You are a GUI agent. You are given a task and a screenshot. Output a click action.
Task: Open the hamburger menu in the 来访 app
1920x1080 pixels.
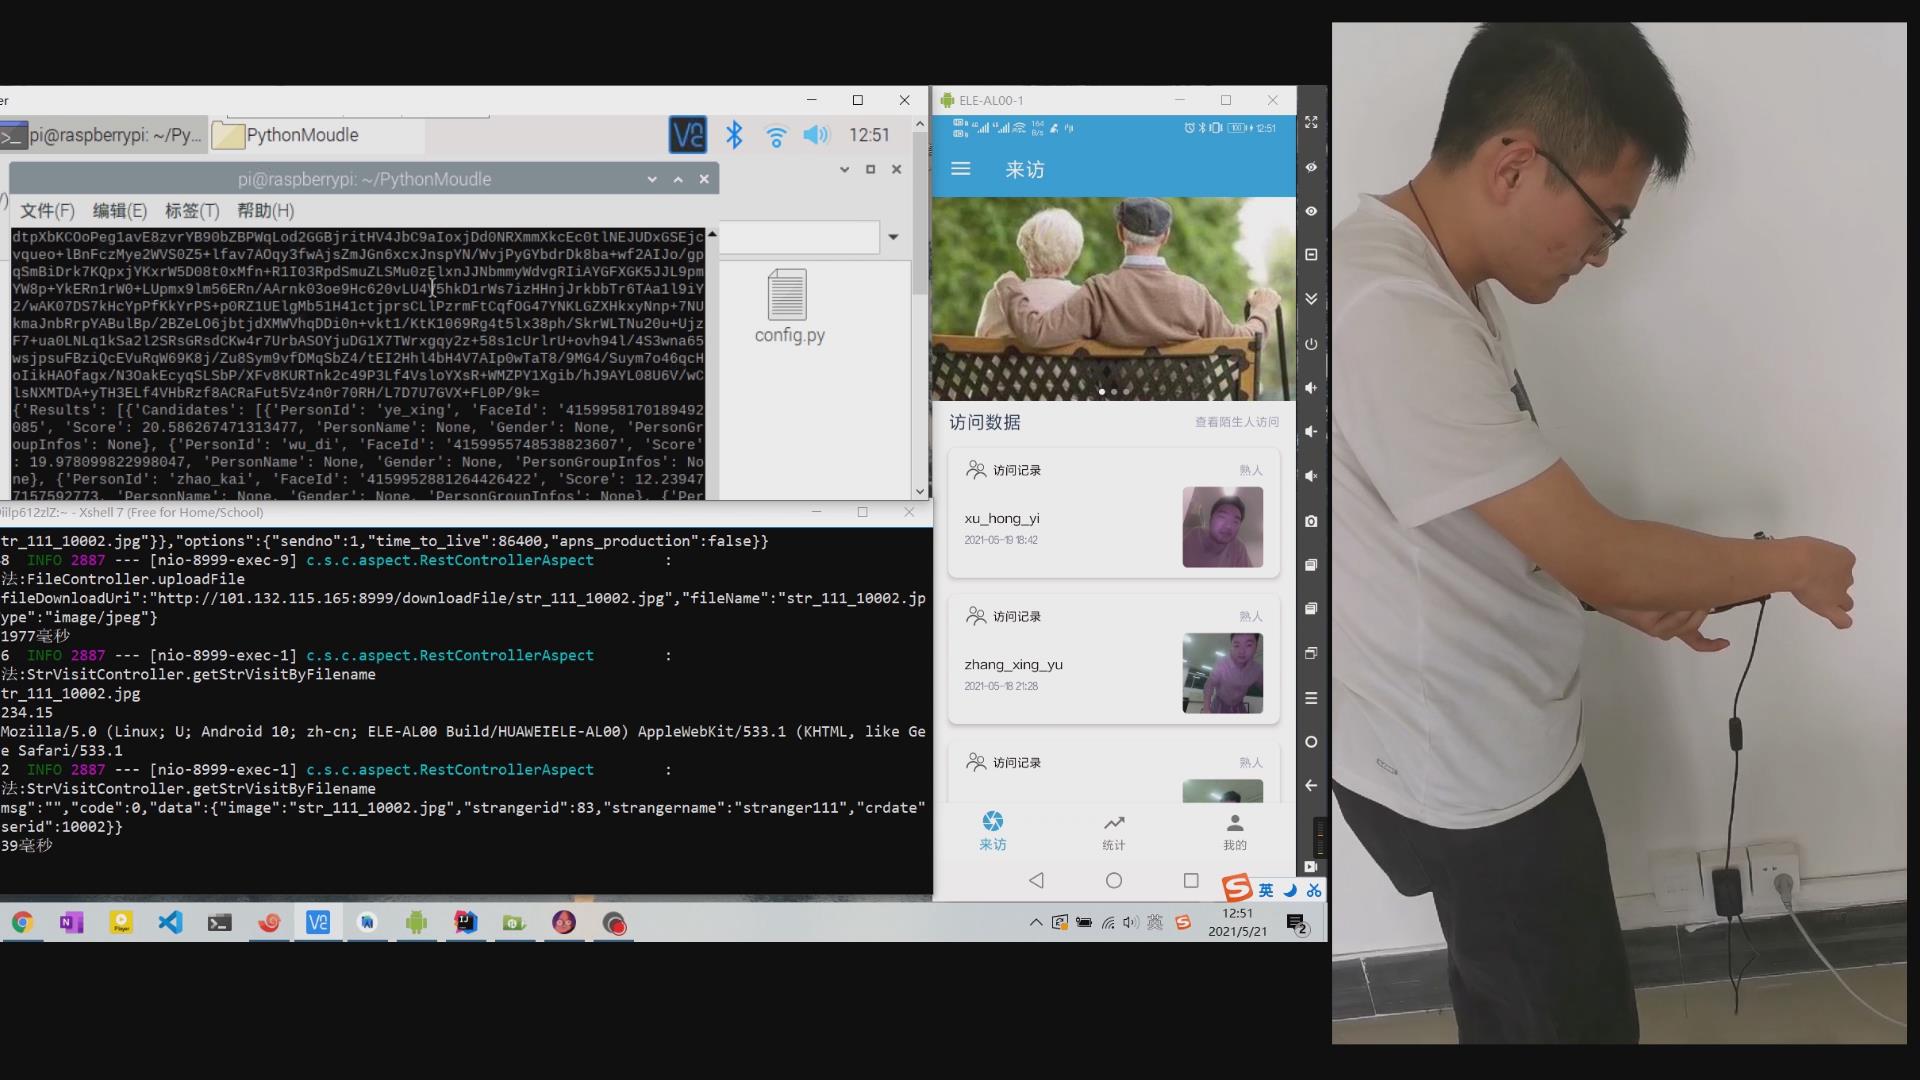click(961, 169)
